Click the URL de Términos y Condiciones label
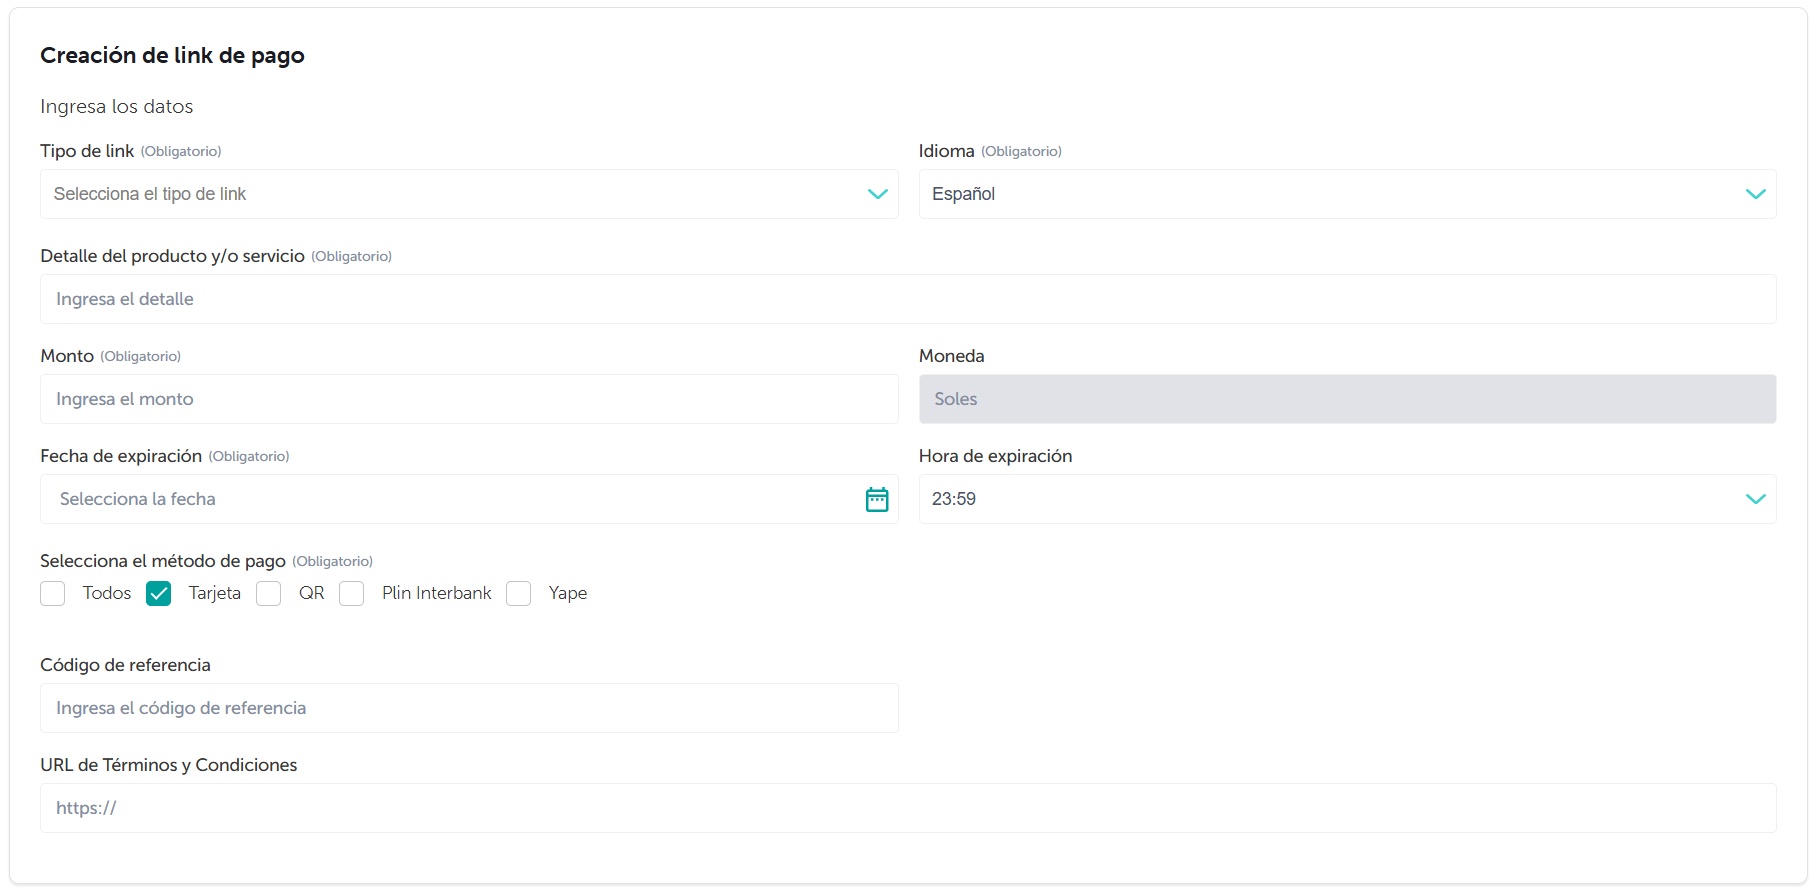This screenshot has width=1818, height=888. pyautogui.click(x=169, y=765)
